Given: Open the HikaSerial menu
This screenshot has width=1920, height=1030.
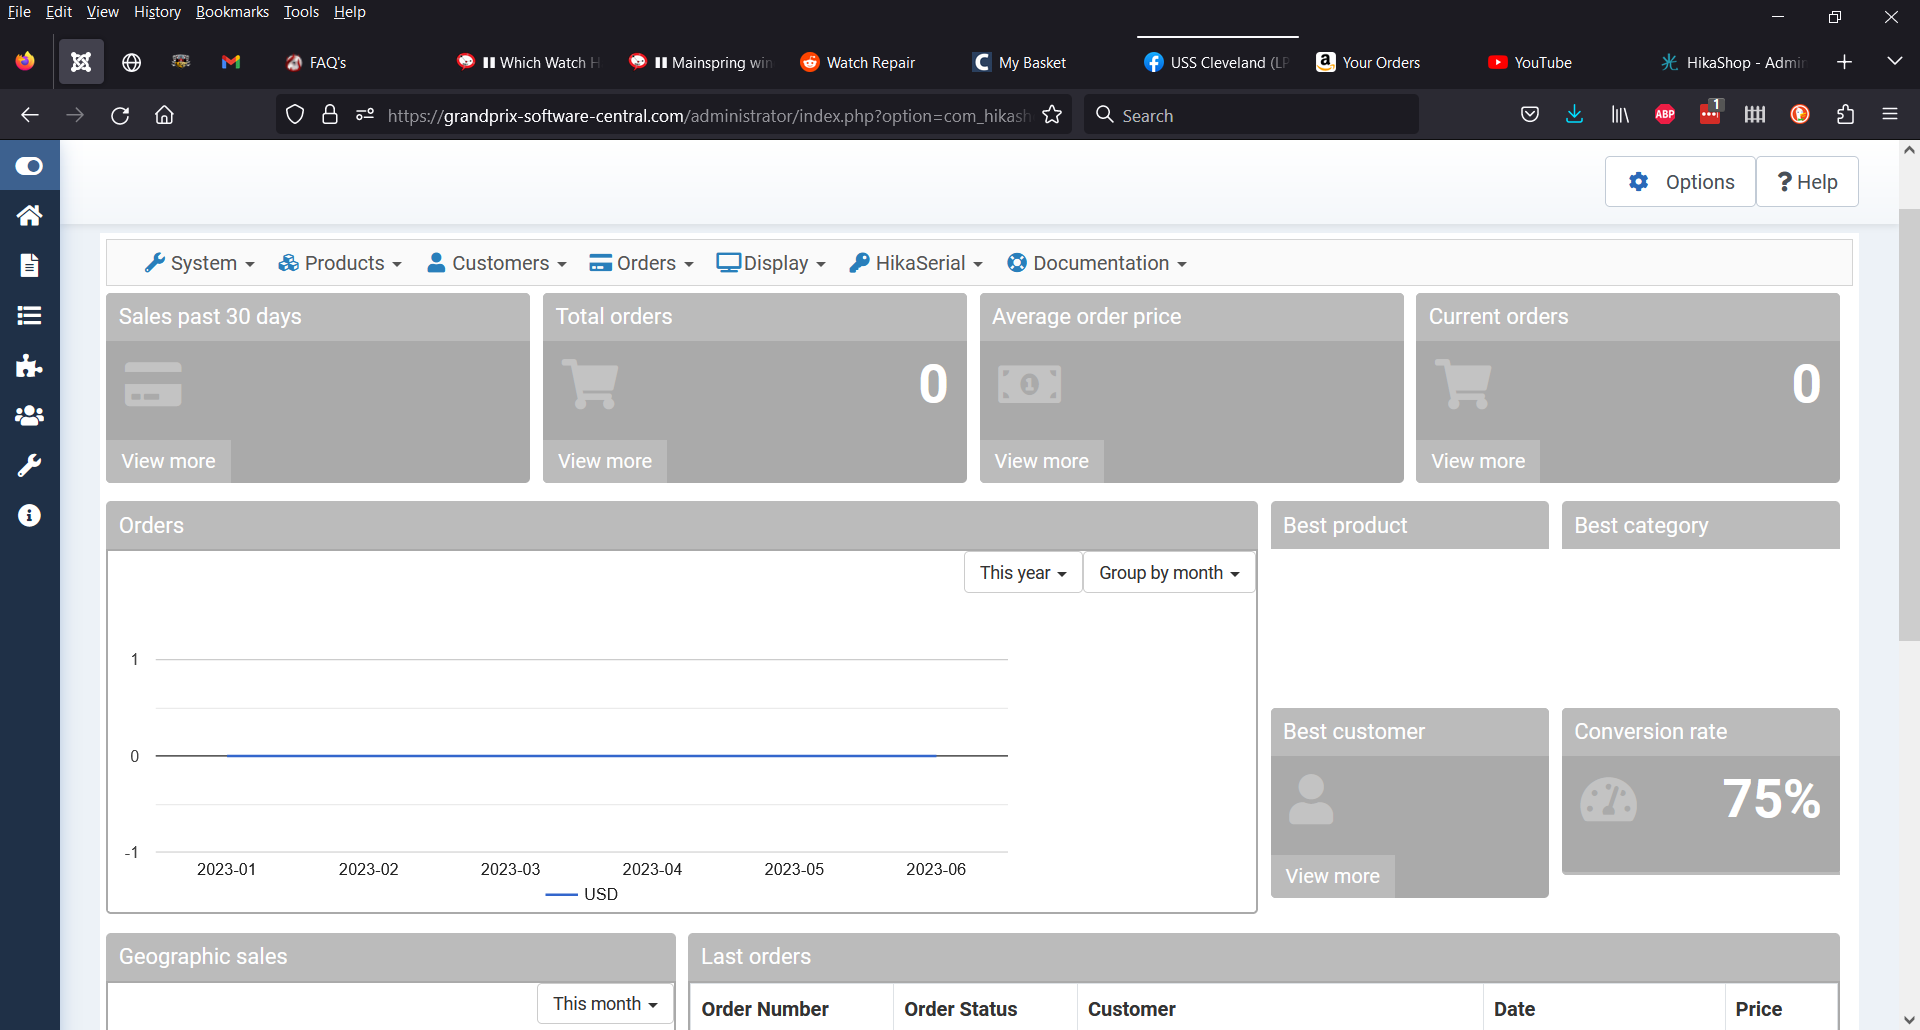Looking at the screenshot, I should [916, 263].
